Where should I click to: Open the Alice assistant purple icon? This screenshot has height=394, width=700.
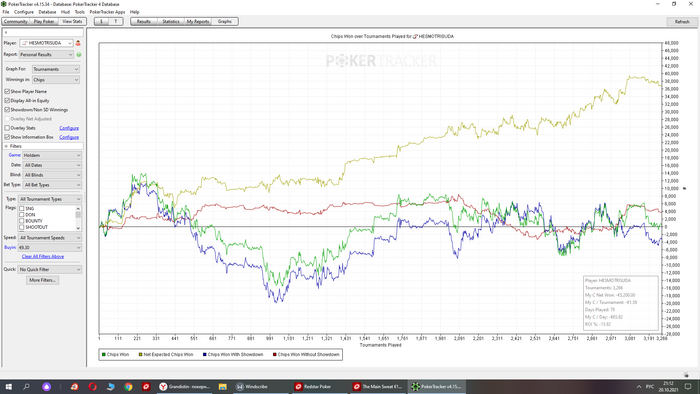[46, 386]
